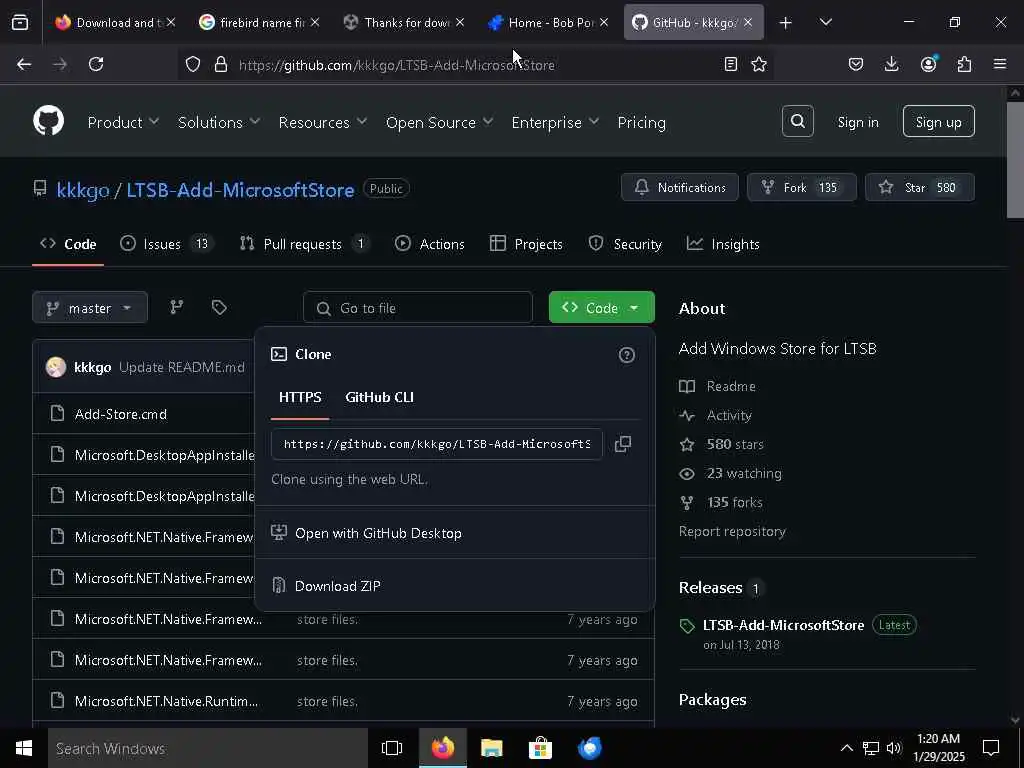The width and height of the screenshot is (1024, 768).
Task: Select the GitHub CLI clone tab
Action: tap(379, 397)
